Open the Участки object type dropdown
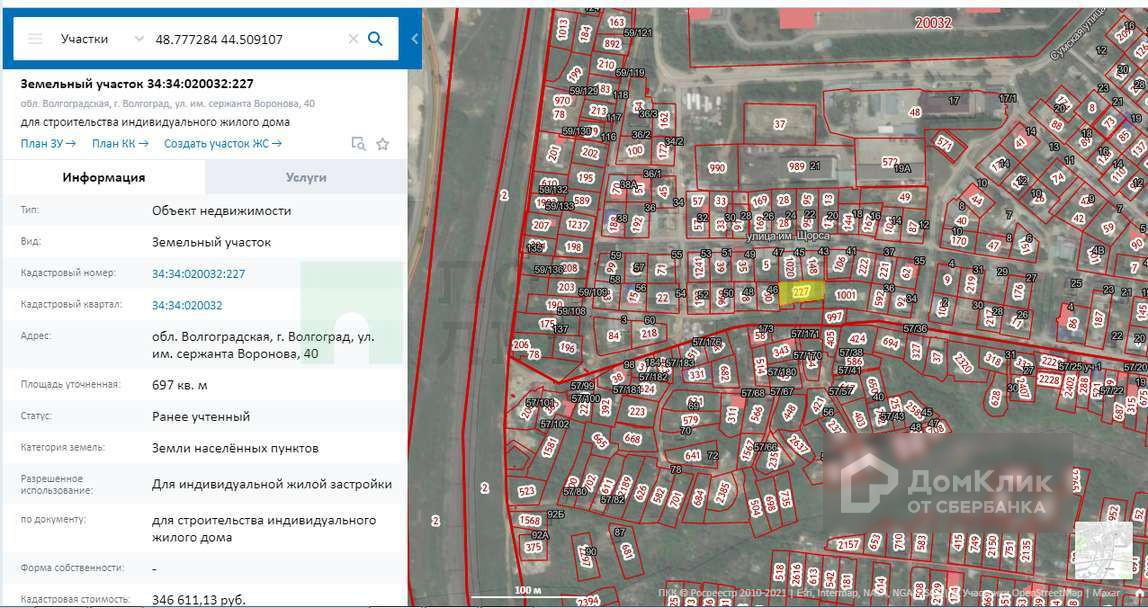Viewport: 1148px width, 608px height. [102, 39]
